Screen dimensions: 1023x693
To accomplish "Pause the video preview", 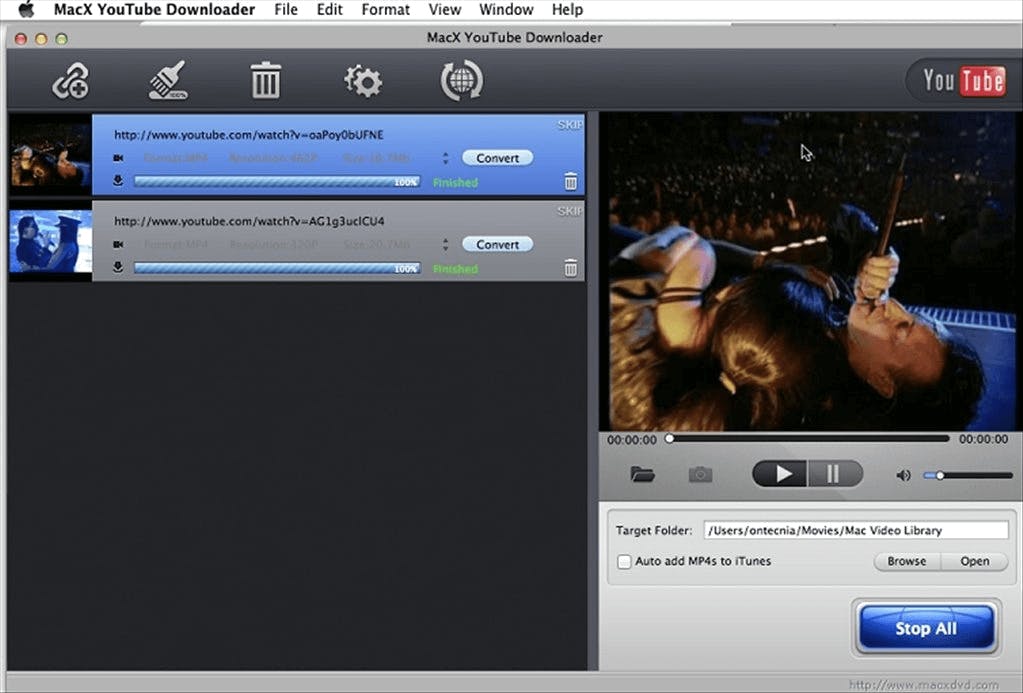I will point(835,474).
